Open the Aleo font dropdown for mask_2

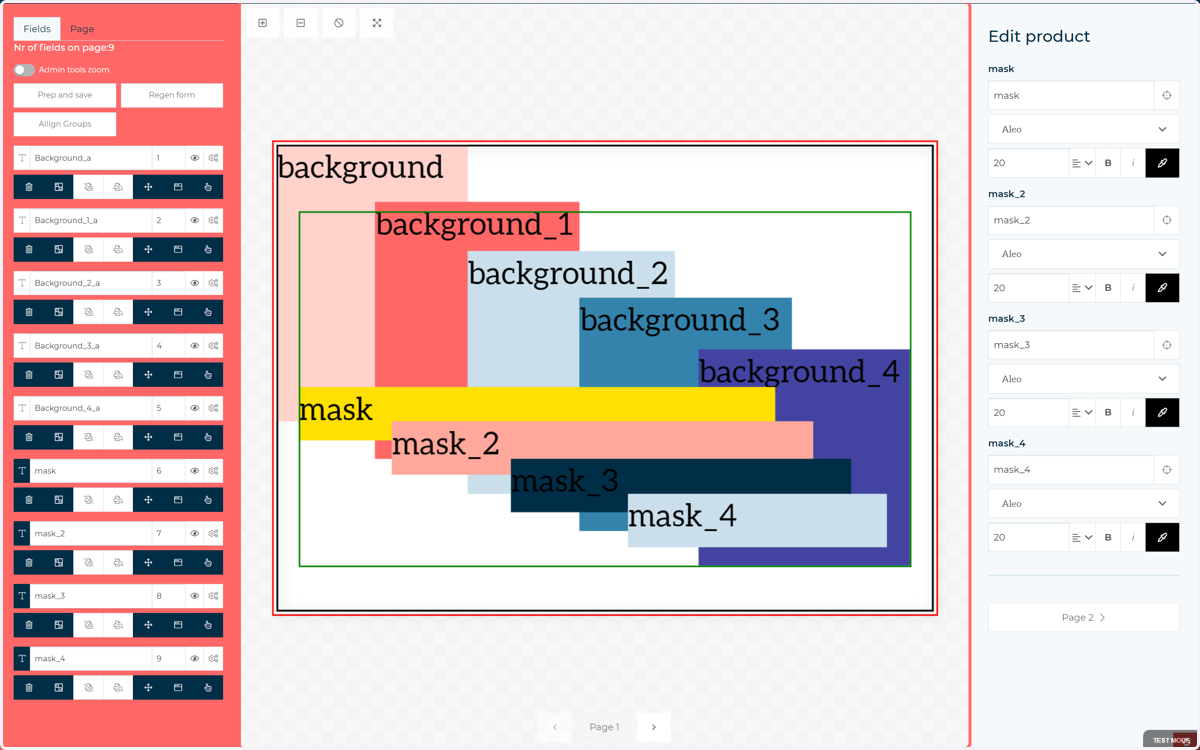(x=1084, y=254)
